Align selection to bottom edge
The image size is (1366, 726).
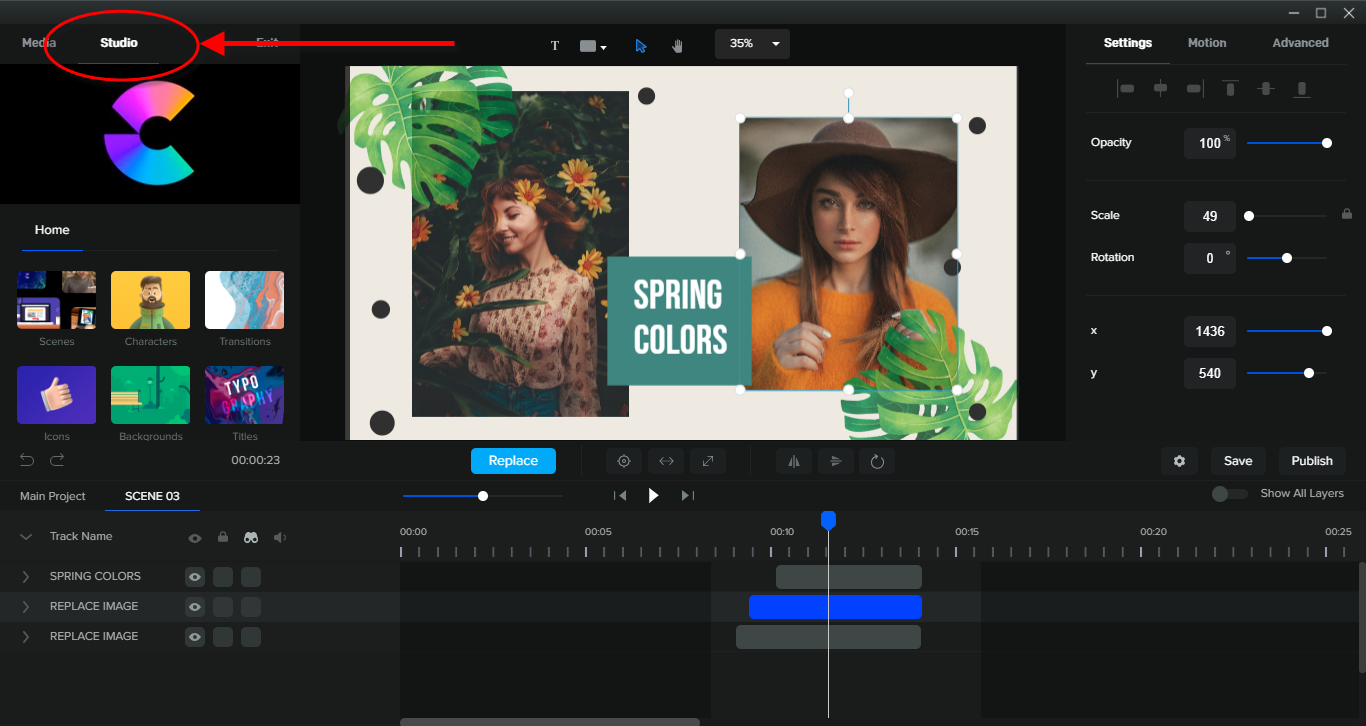[1301, 89]
